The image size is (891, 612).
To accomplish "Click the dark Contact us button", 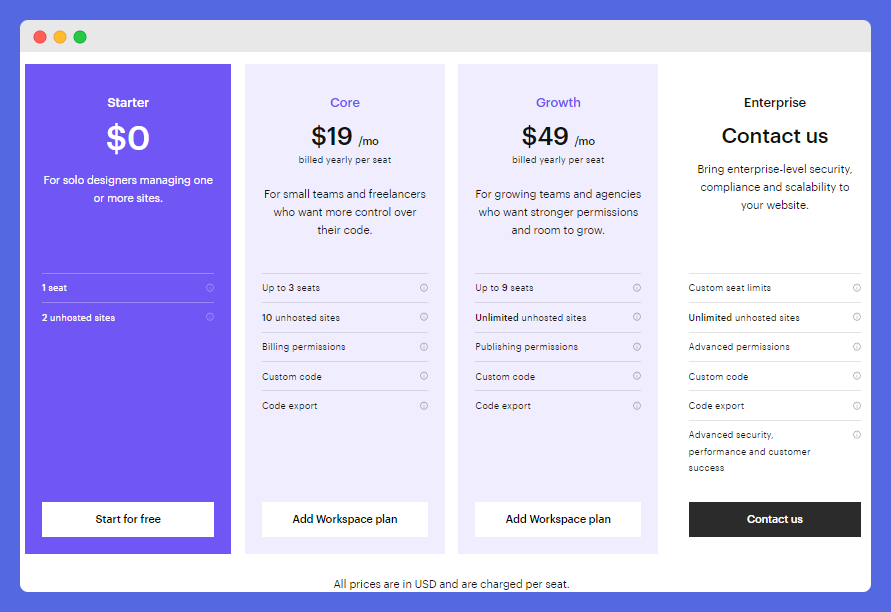I will 775,519.
